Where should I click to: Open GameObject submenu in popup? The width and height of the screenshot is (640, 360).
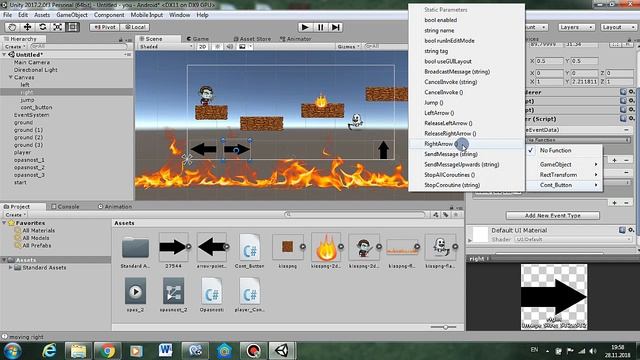(564, 164)
